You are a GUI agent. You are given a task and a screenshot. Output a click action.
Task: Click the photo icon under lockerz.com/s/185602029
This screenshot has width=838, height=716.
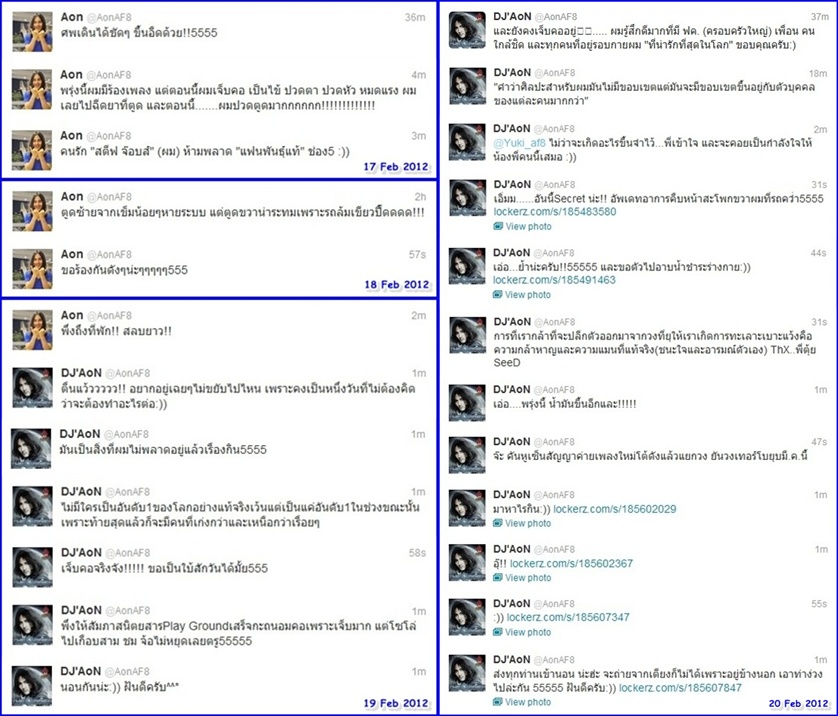coord(498,524)
